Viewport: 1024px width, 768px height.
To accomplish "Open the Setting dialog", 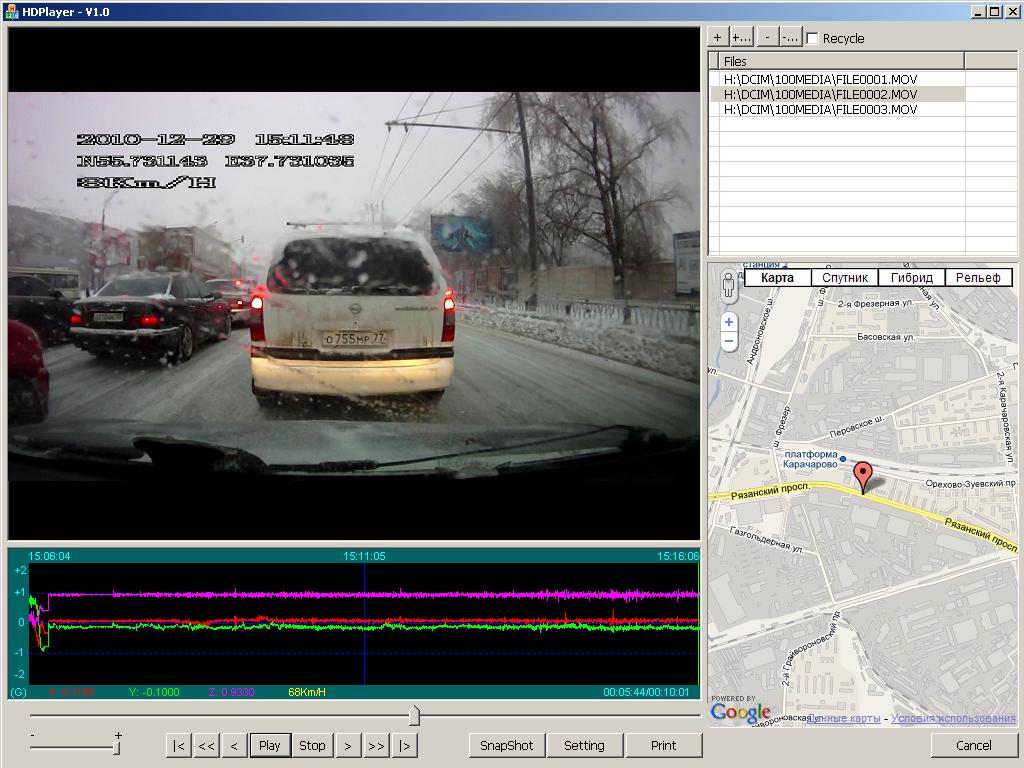I will pos(584,745).
